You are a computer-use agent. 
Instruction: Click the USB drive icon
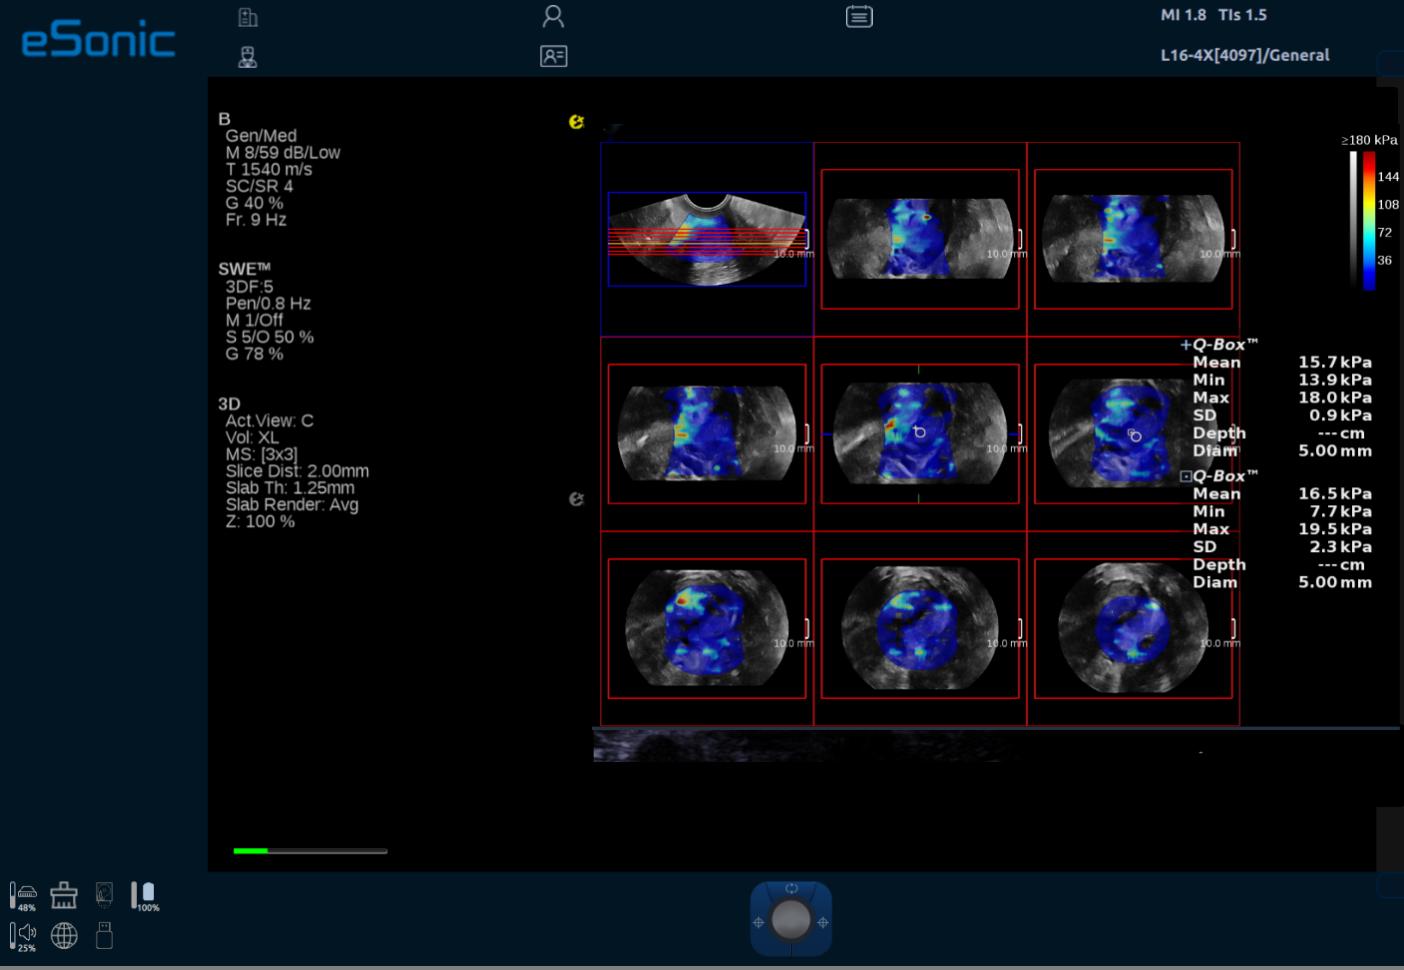[x=104, y=935]
